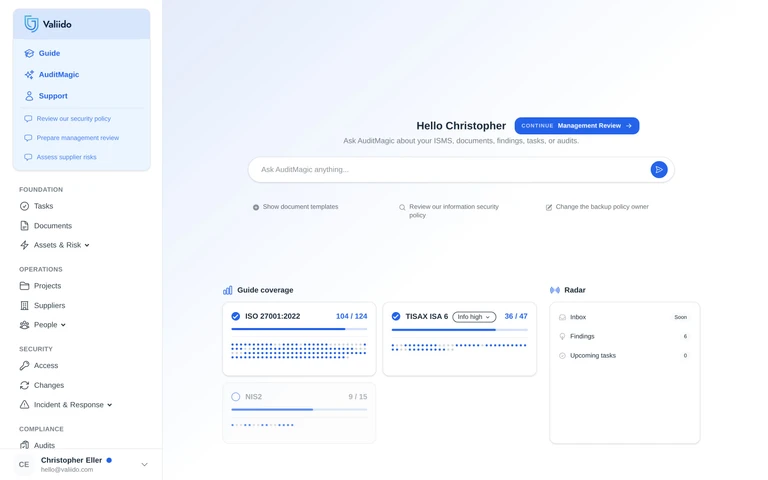Click the 9 / 15 NIS2 count
Viewport: 768px width, 480px height.
pyautogui.click(x=358, y=397)
